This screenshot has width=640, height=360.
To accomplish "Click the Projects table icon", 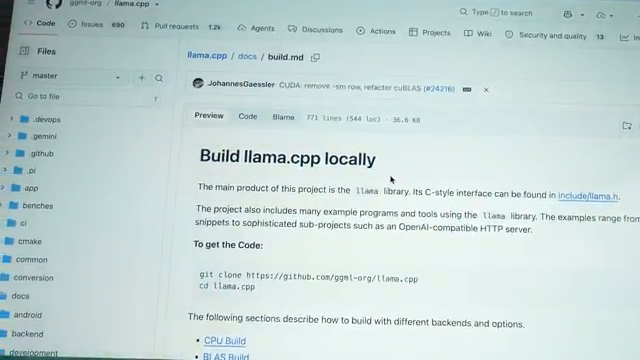I will click(413, 32).
